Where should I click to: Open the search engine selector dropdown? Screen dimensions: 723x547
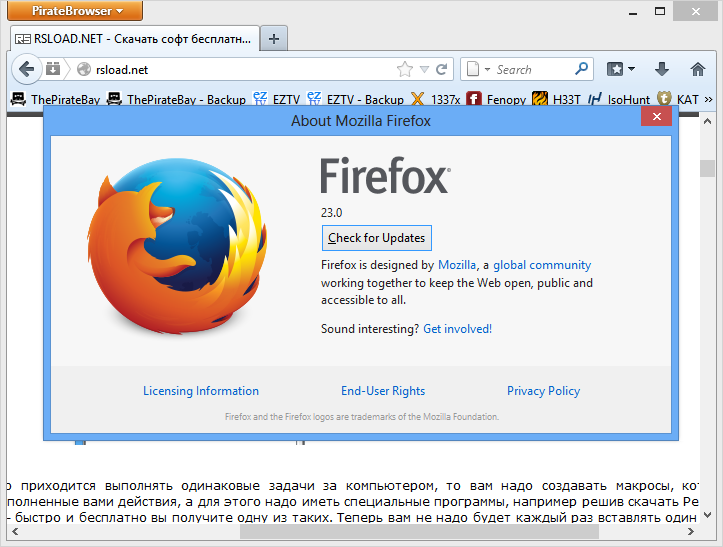pyautogui.click(x=477, y=70)
